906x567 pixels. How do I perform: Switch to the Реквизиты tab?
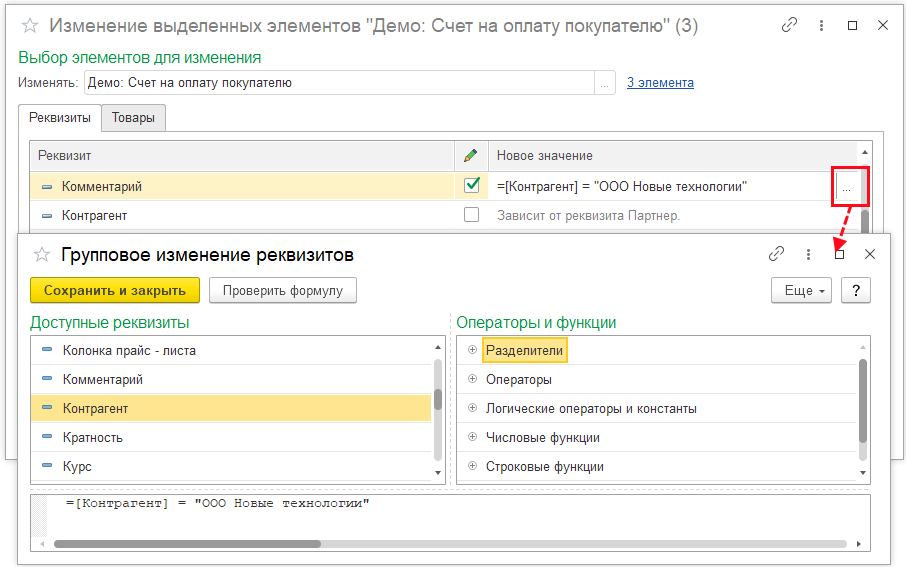coord(60,117)
